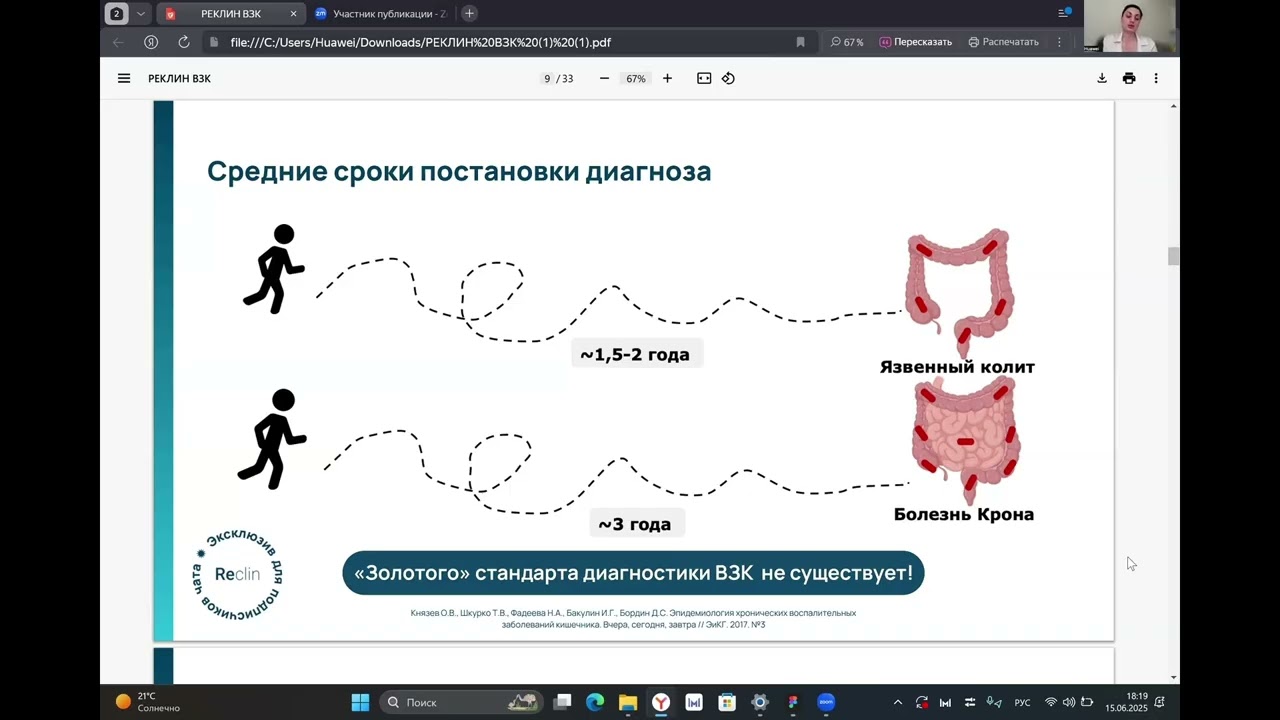Show hidden system tray icons

pyautogui.click(x=897, y=702)
